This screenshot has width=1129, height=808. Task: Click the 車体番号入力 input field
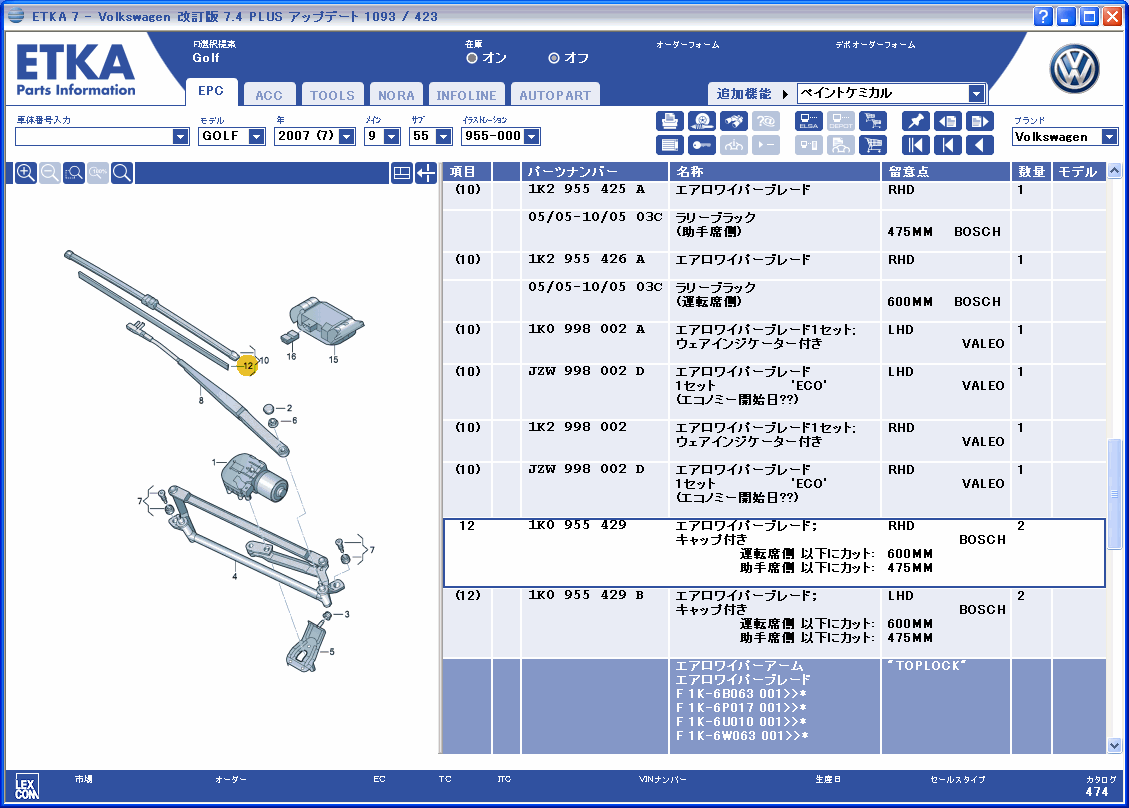click(94, 137)
